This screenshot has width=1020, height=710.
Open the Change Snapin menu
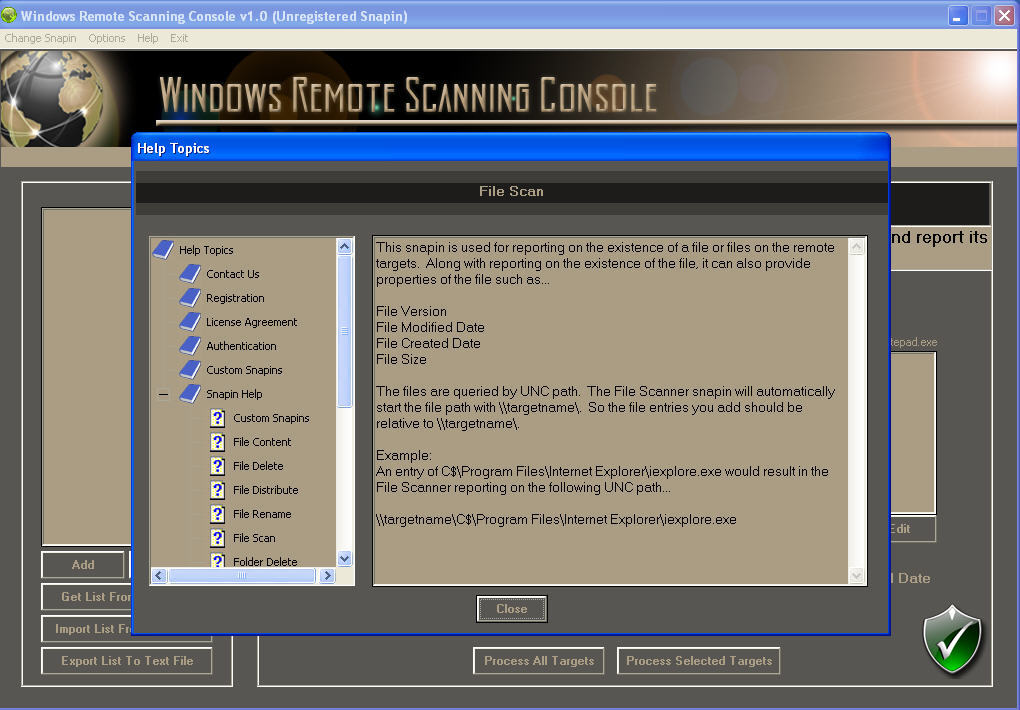(40, 38)
